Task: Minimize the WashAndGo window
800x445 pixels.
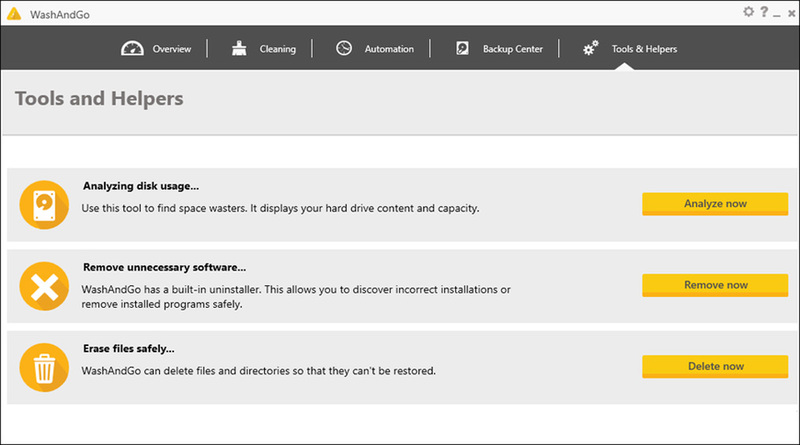Action: click(x=777, y=14)
